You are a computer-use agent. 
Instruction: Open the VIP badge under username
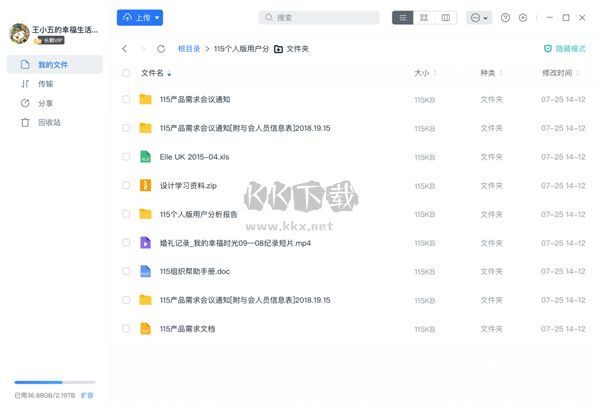[50, 41]
